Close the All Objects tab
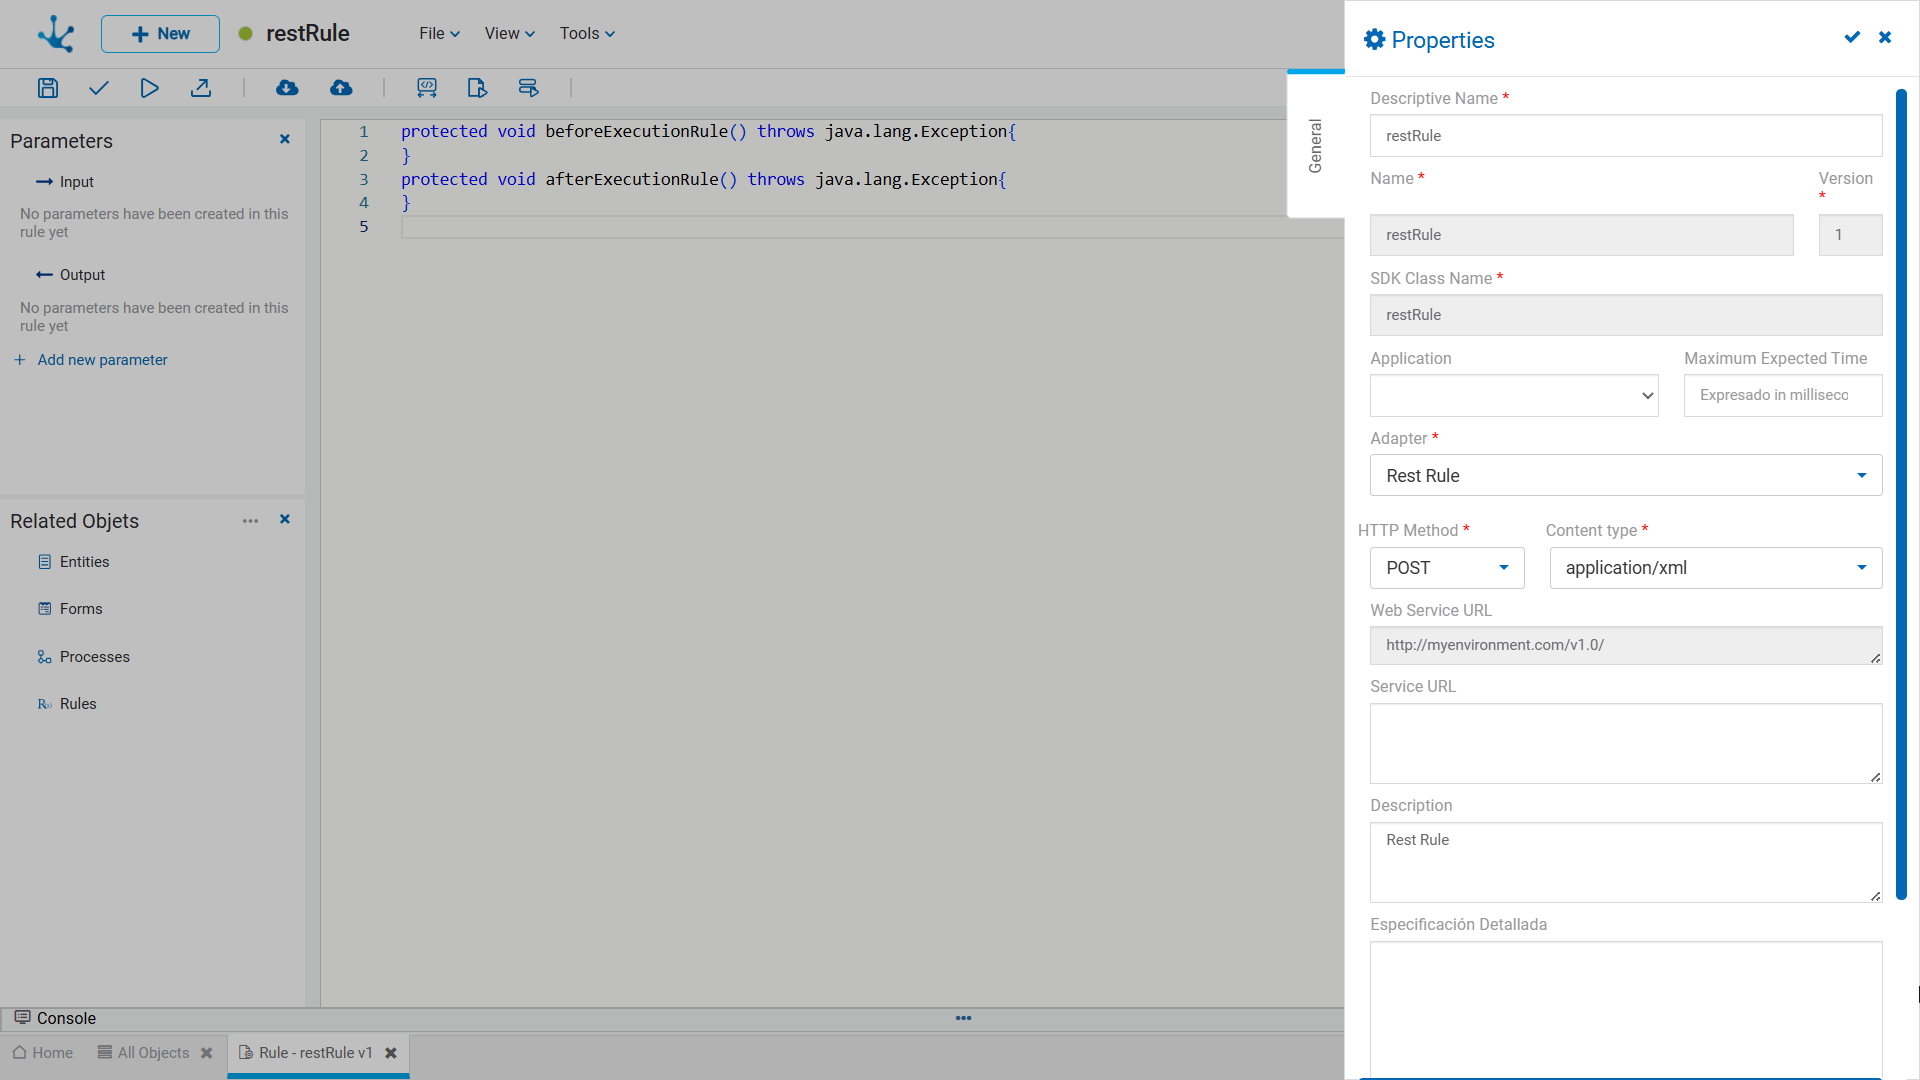The width and height of the screenshot is (1920, 1080). [207, 1053]
